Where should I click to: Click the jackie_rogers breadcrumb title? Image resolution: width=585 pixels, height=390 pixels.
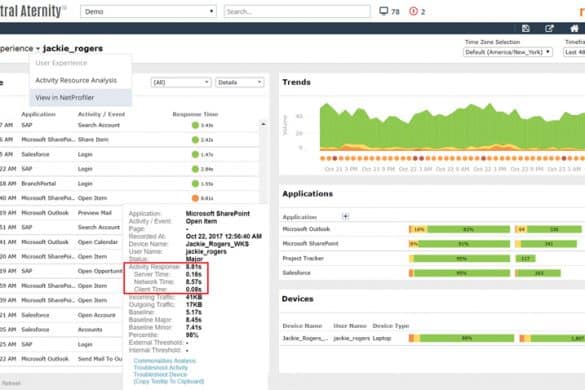click(x=73, y=49)
